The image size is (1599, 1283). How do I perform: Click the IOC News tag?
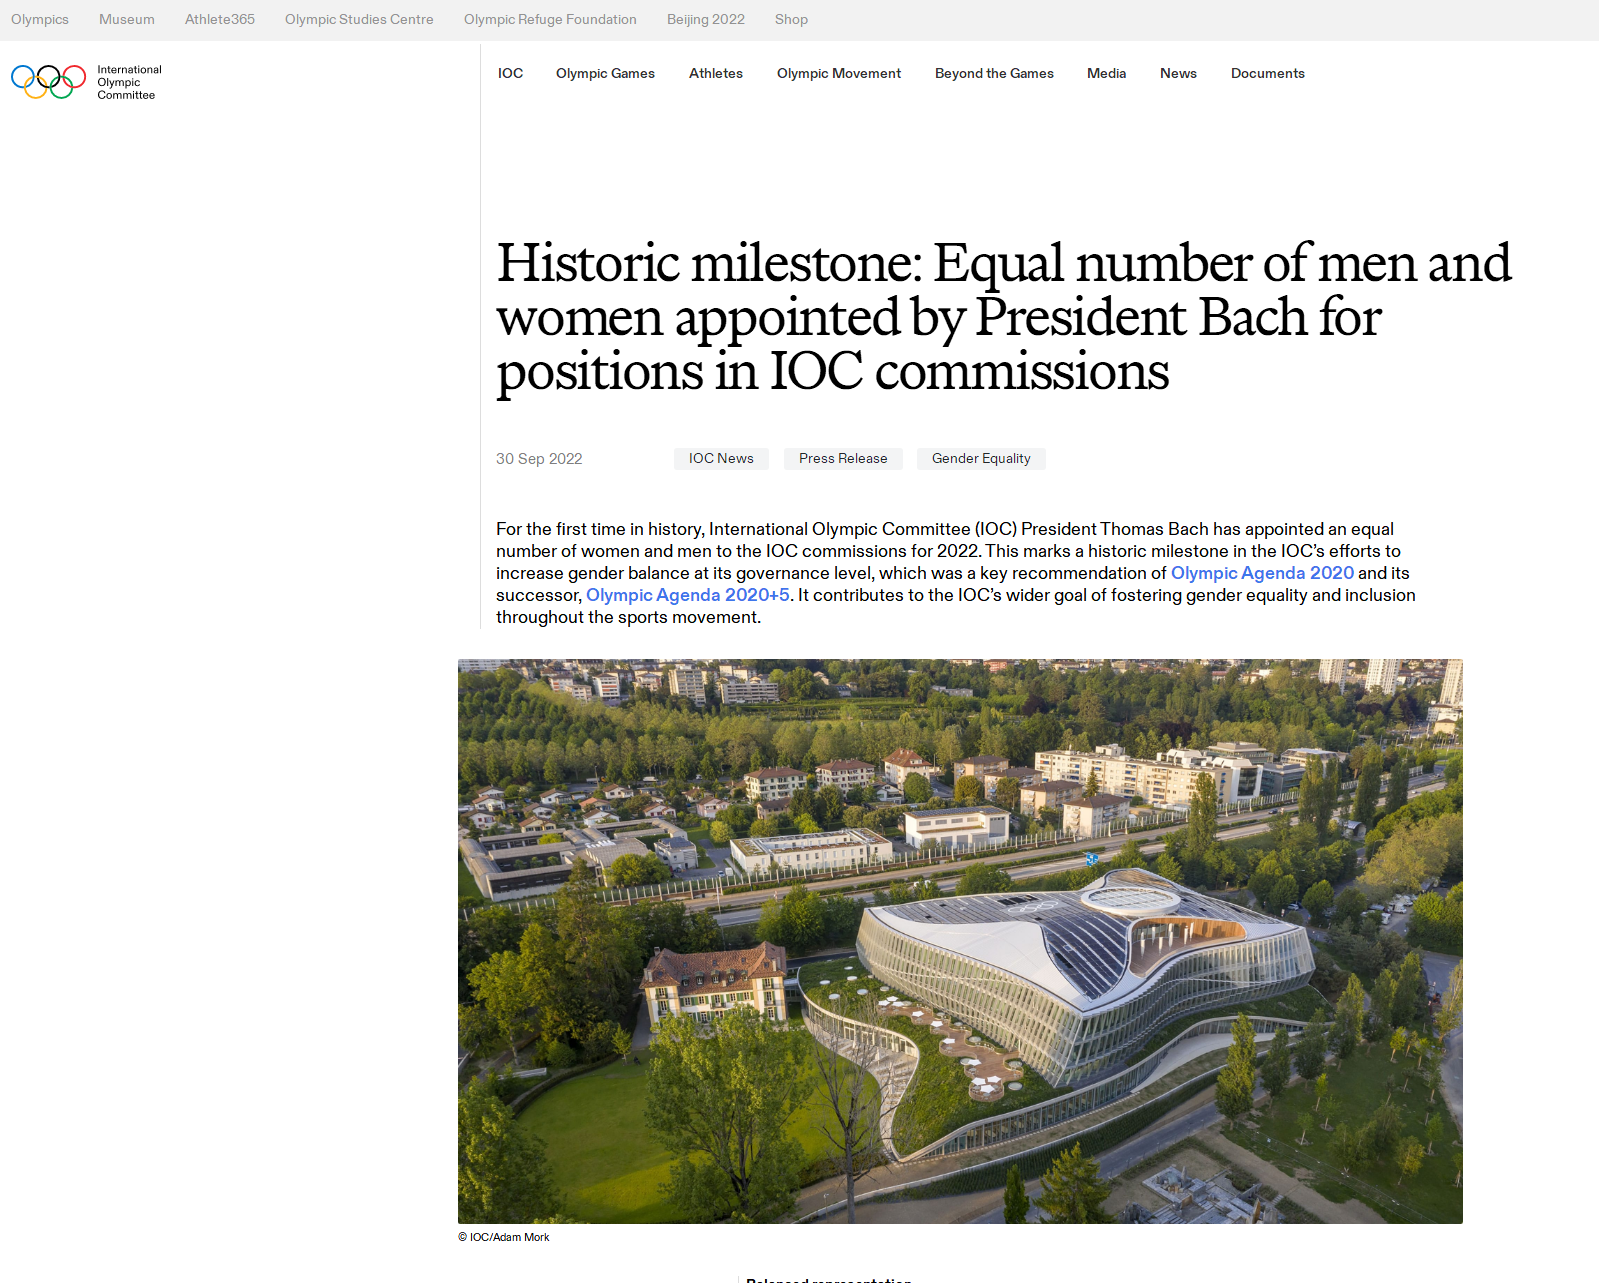click(721, 458)
